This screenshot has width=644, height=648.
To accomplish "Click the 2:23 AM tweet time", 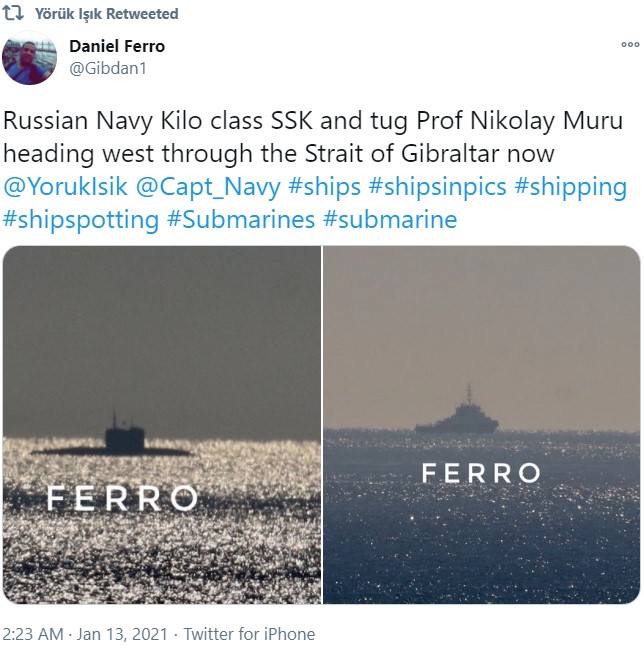I will point(35,634).
